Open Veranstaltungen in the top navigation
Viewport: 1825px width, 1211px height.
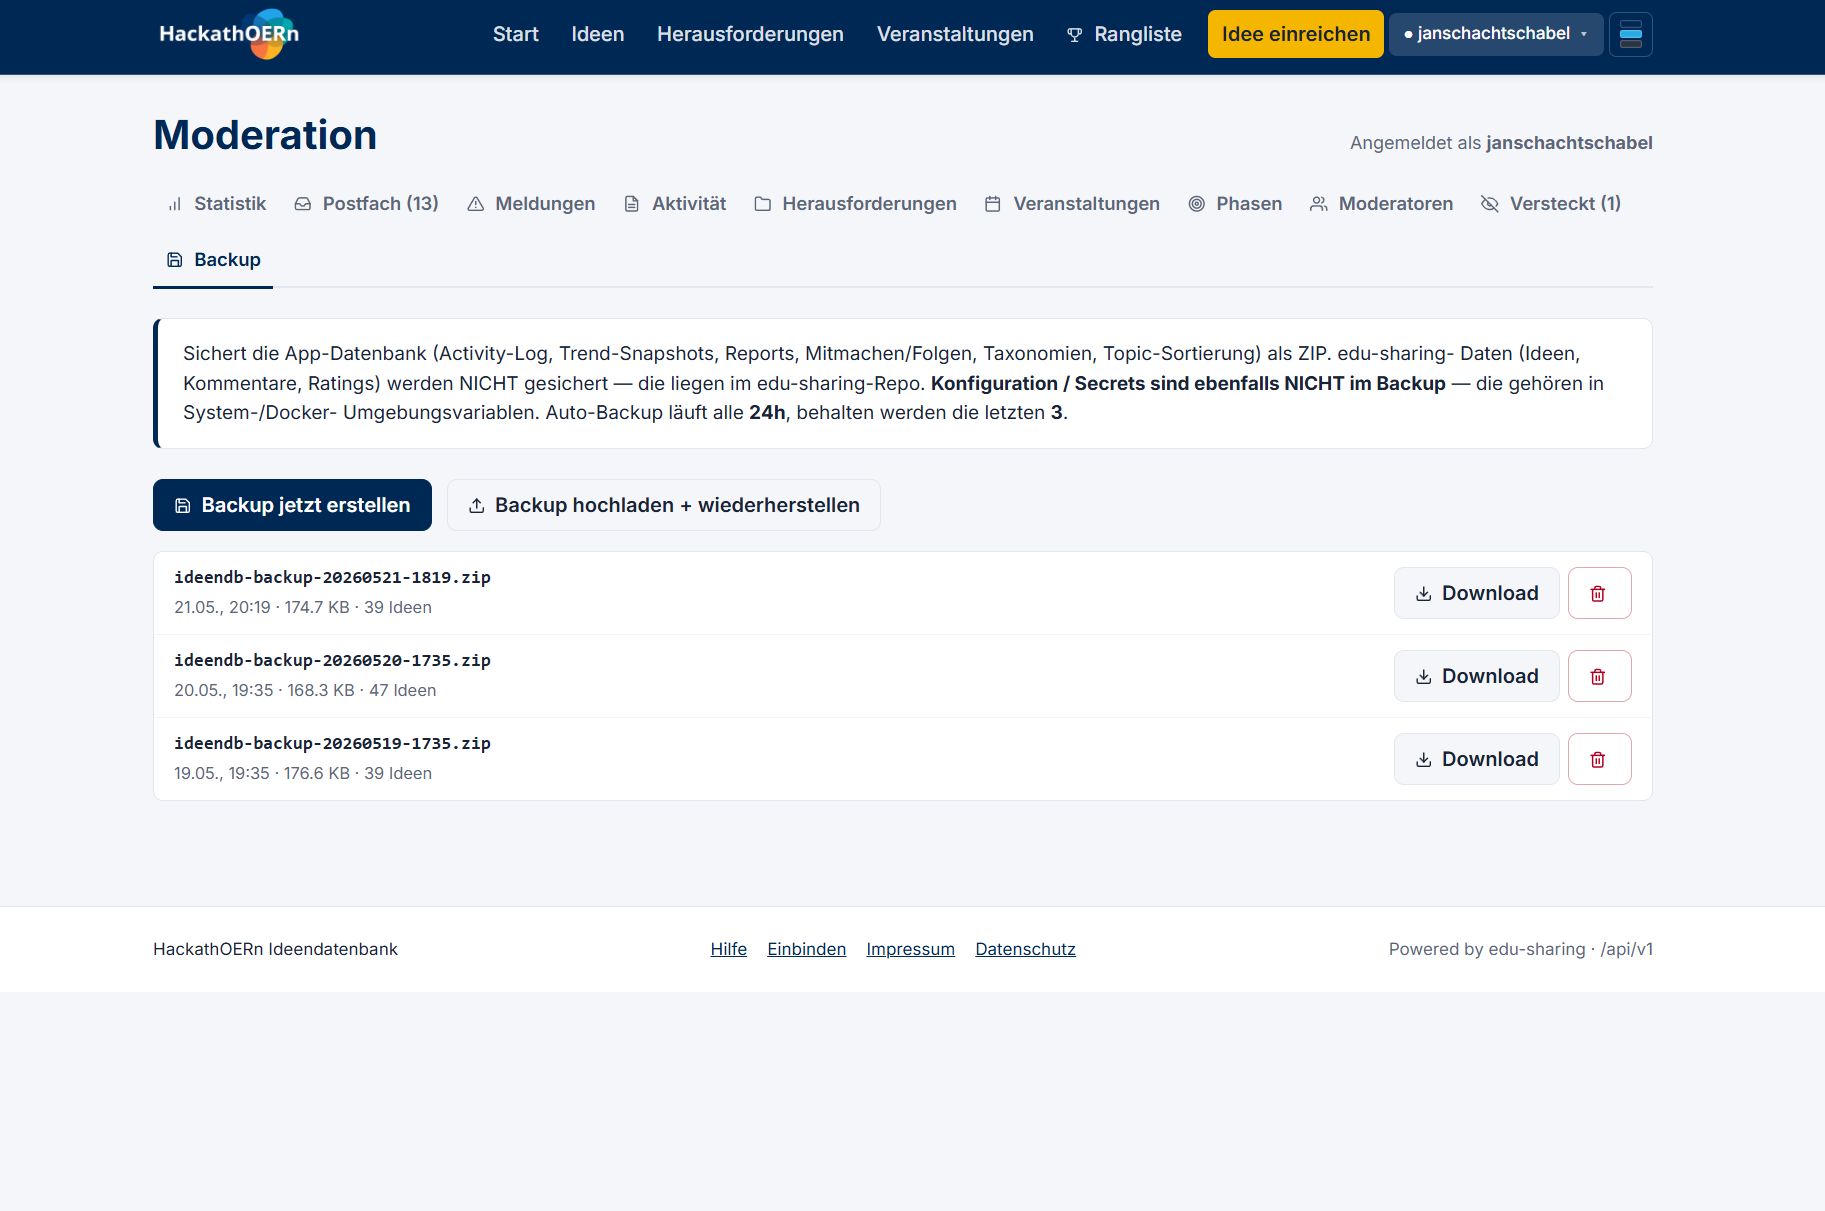pyautogui.click(x=955, y=34)
